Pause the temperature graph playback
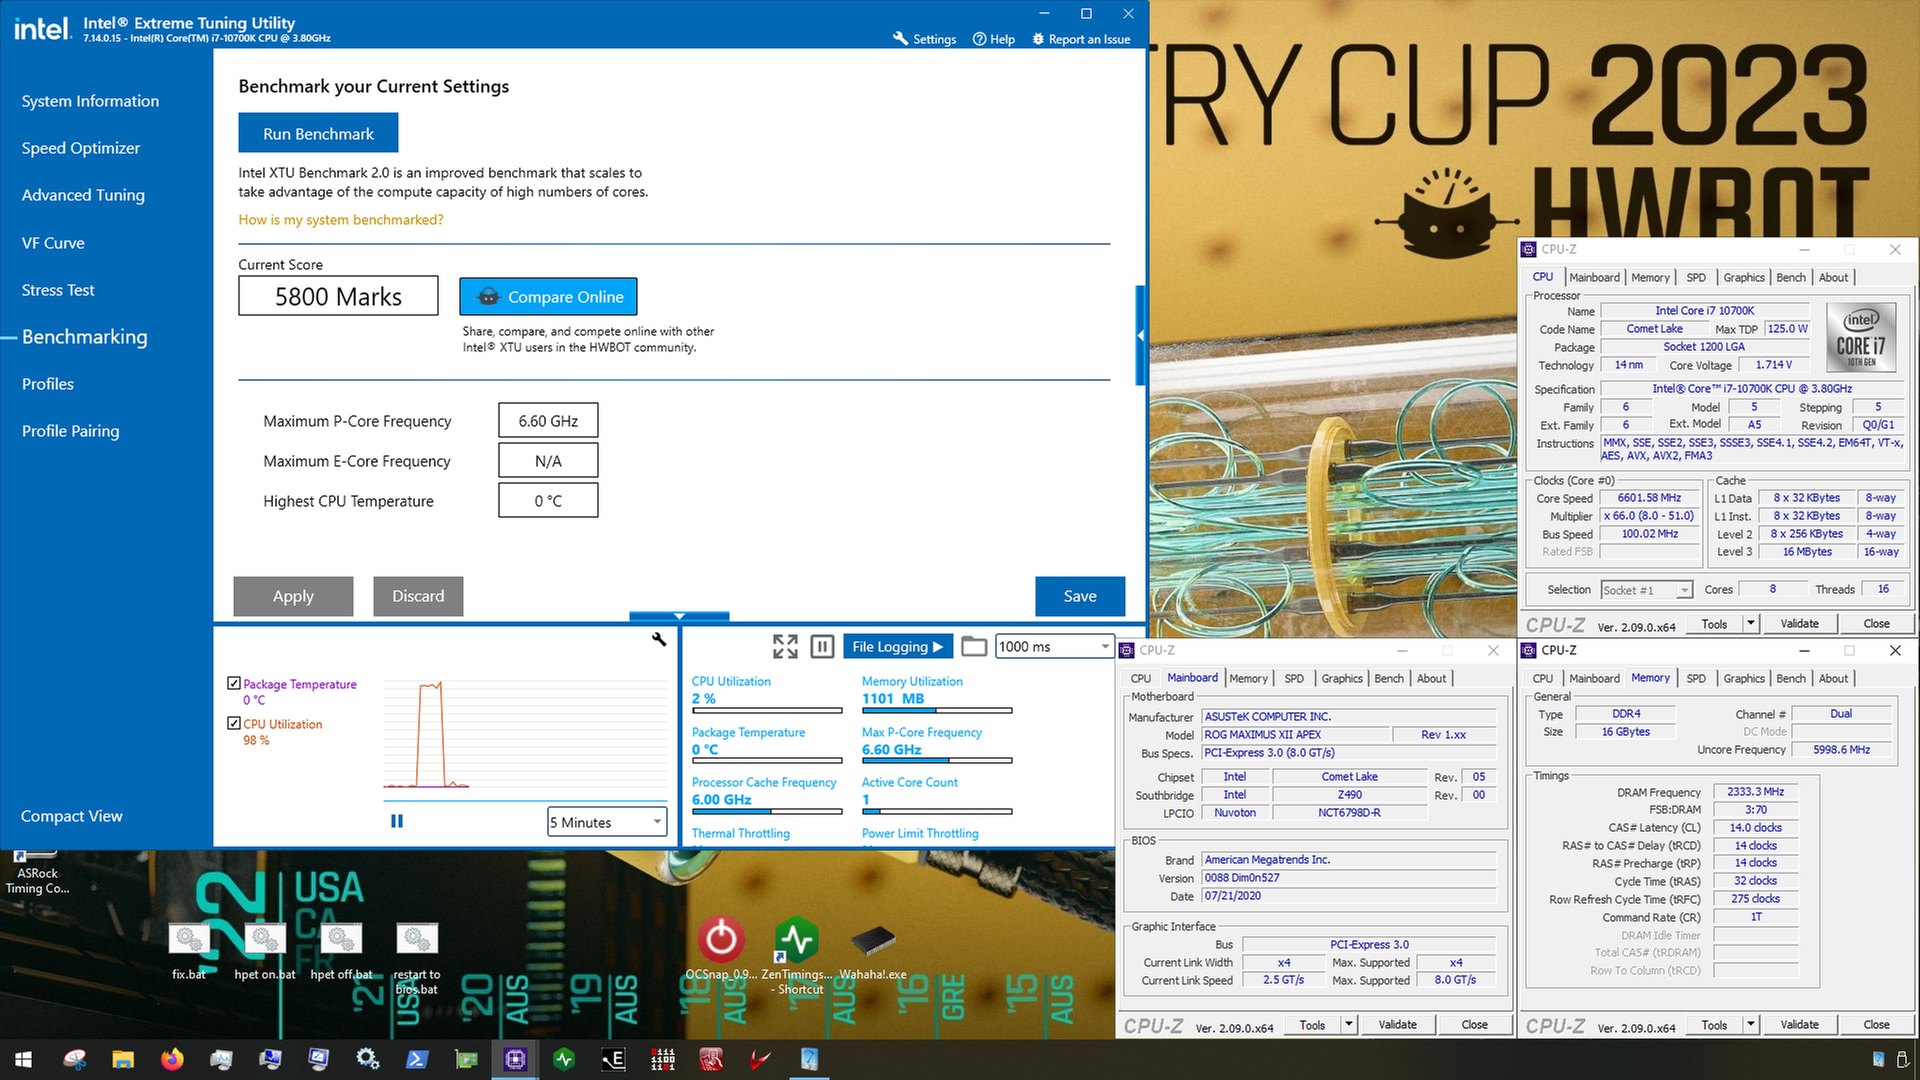Viewport: 1920px width, 1080px height. tap(397, 821)
